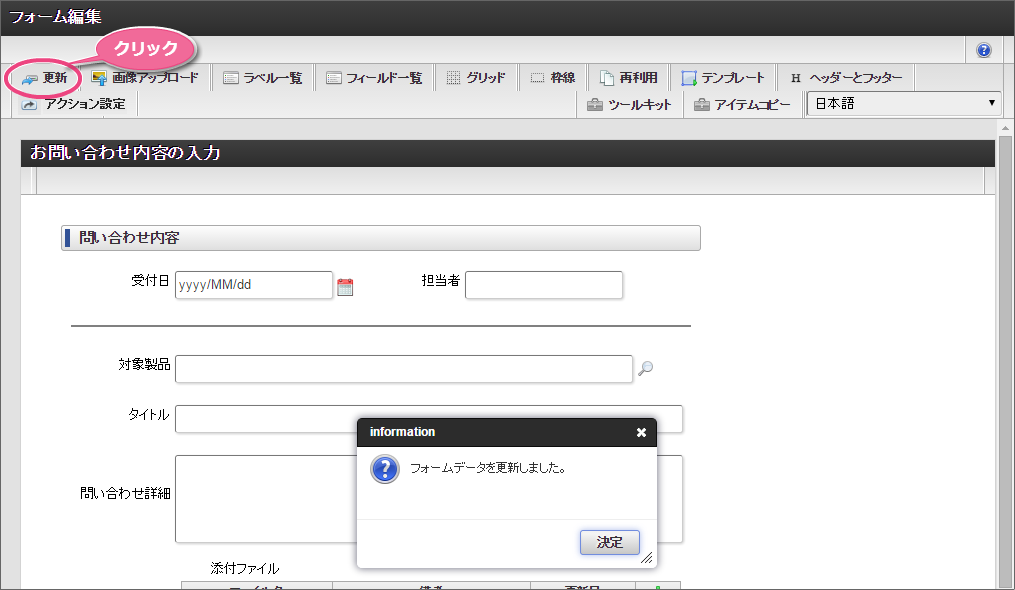Click the 対象製品 label
1015x590 pixels.
pyautogui.click(x=144, y=365)
